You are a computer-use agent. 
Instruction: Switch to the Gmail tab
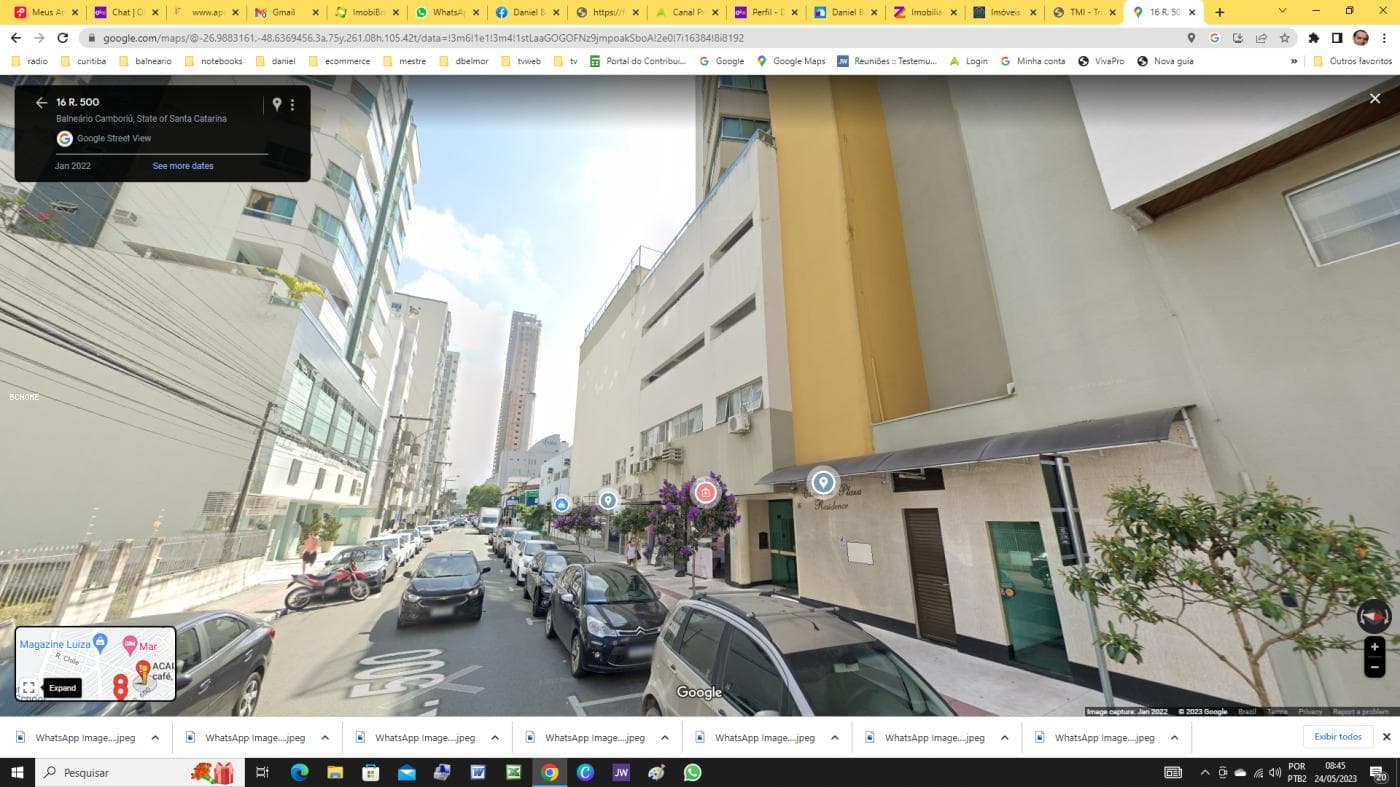click(x=285, y=12)
